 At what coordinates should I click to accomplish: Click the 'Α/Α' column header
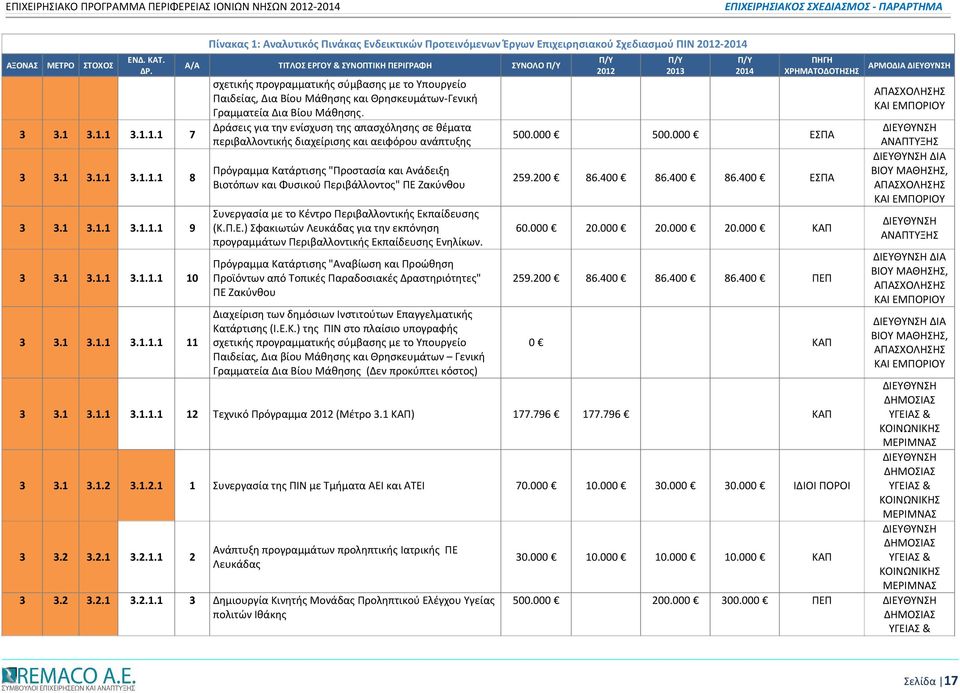tap(192, 66)
